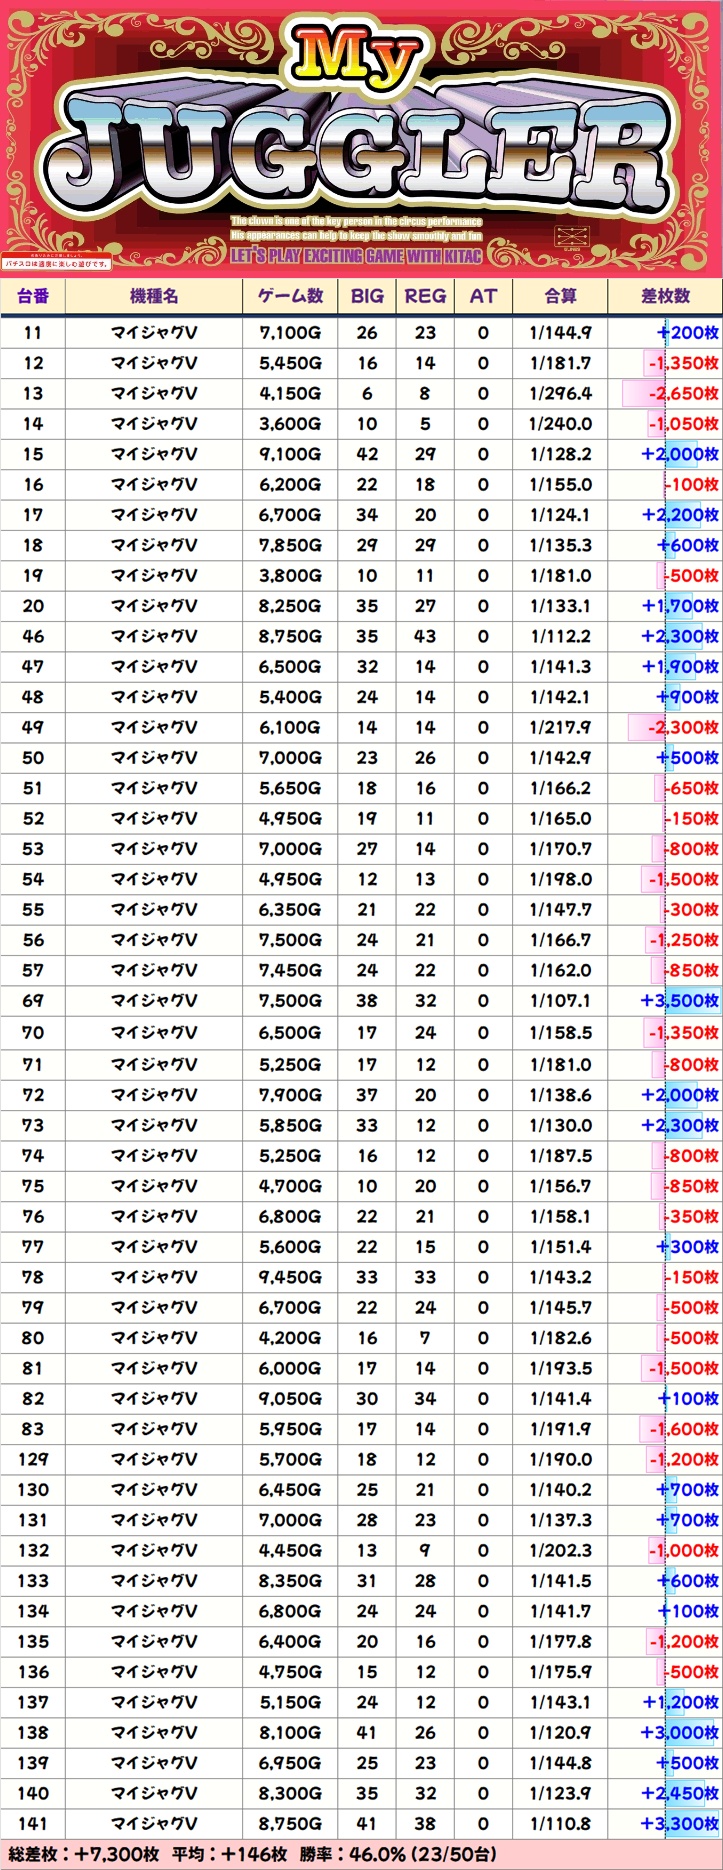Click the REG column header
The height and width of the screenshot is (1870, 723).
(x=425, y=296)
